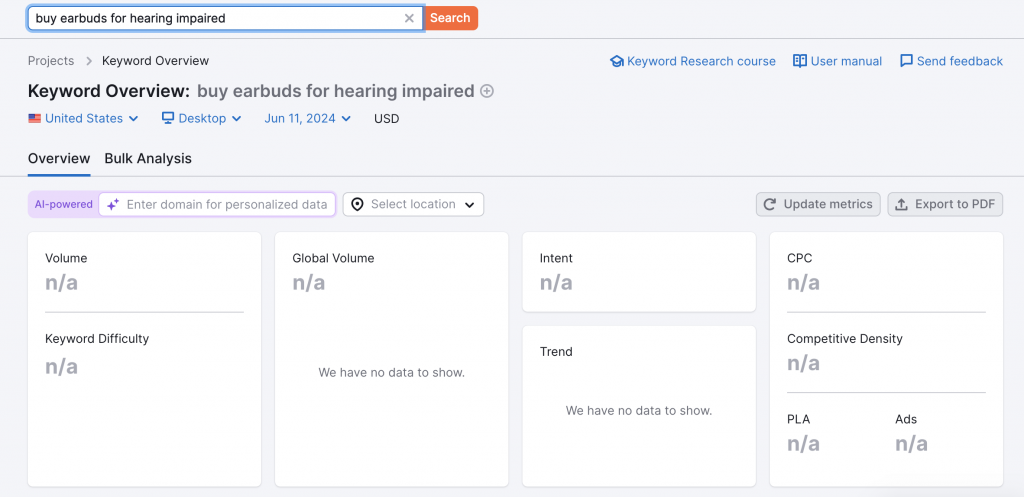Click the Competitive Density label
Screen dimensions: 1024x497
844,339
